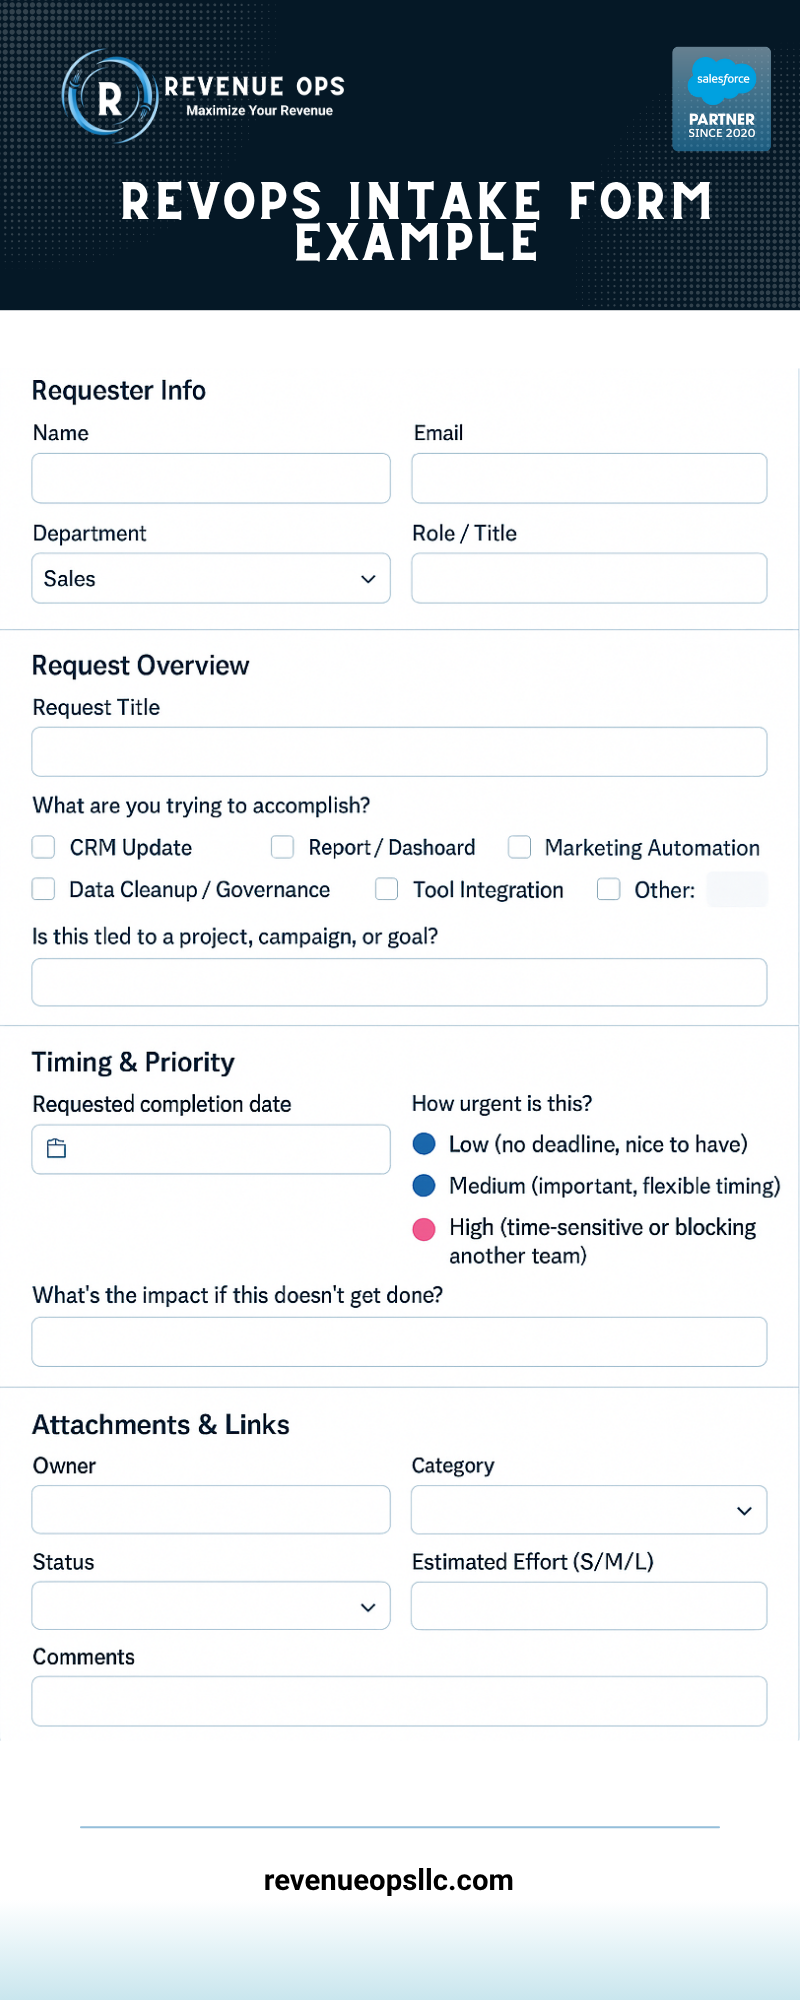The height and width of the screenshot is (2000, 800).
Task: Open the Status dropdown
Action: click(211, 1606)
